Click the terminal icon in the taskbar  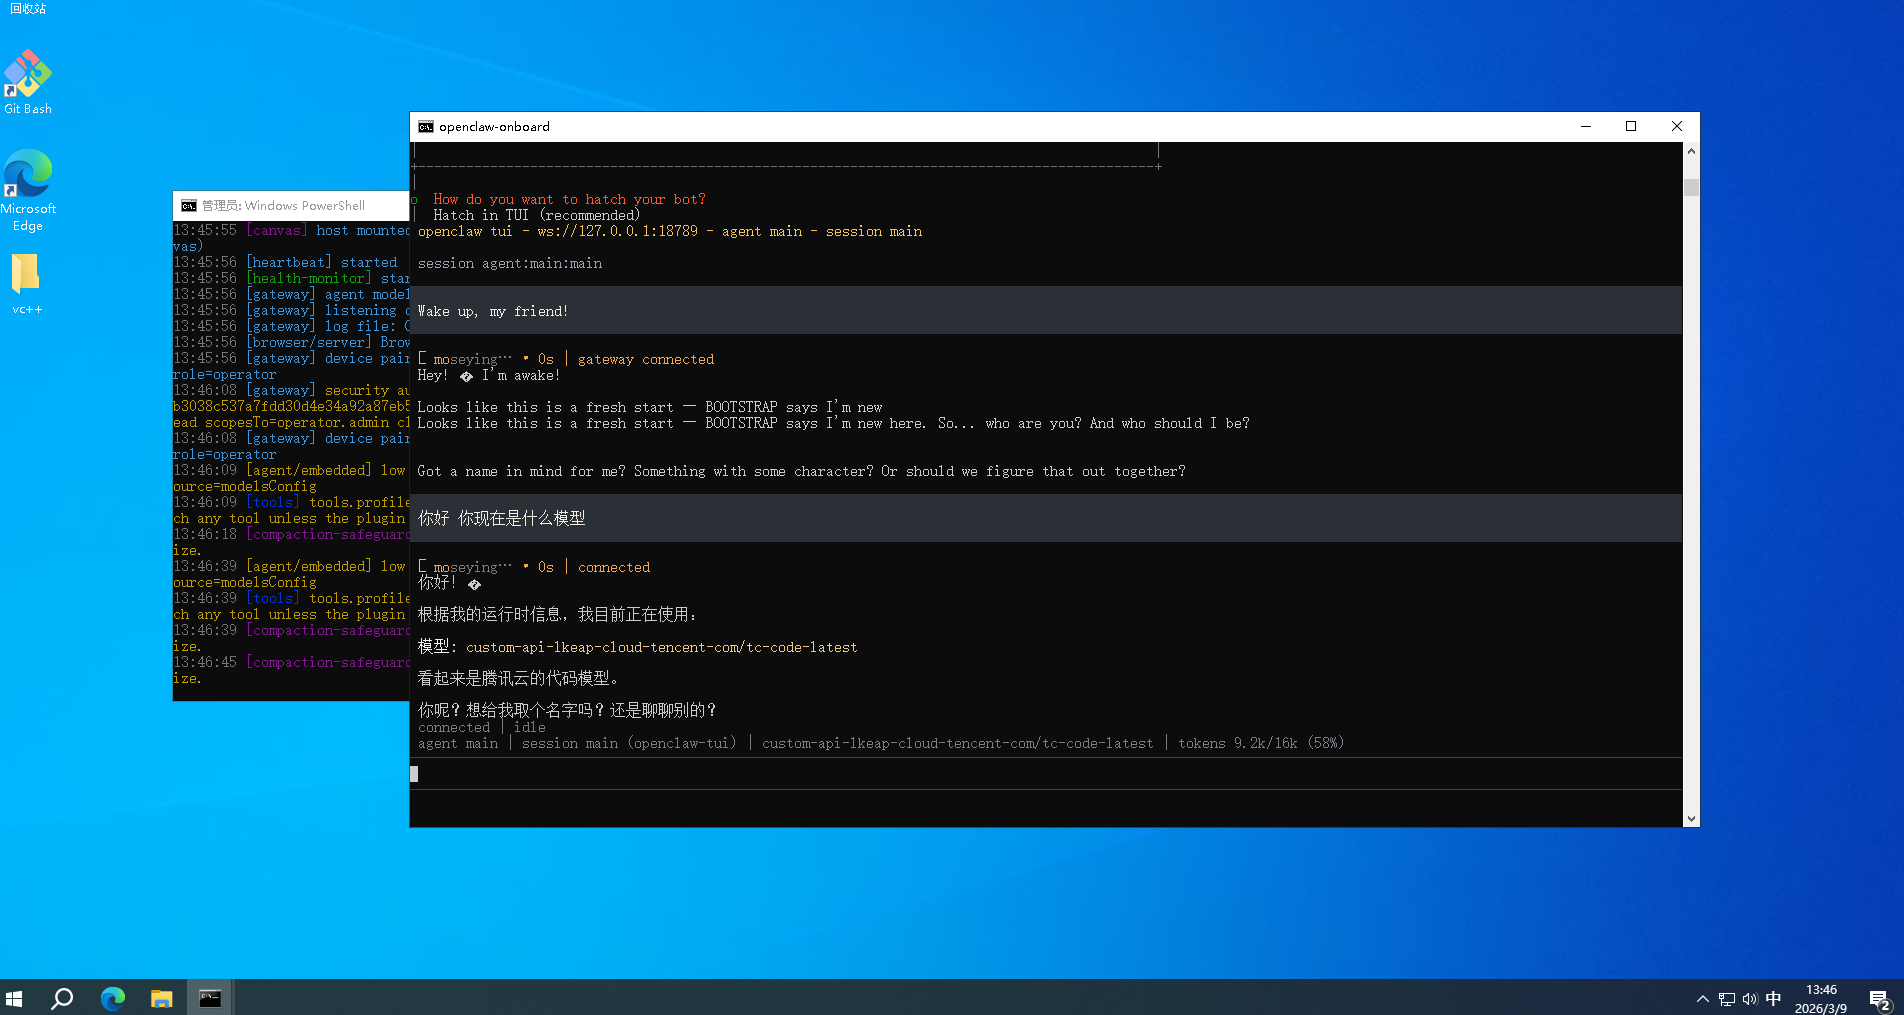[x=210, y=998]
